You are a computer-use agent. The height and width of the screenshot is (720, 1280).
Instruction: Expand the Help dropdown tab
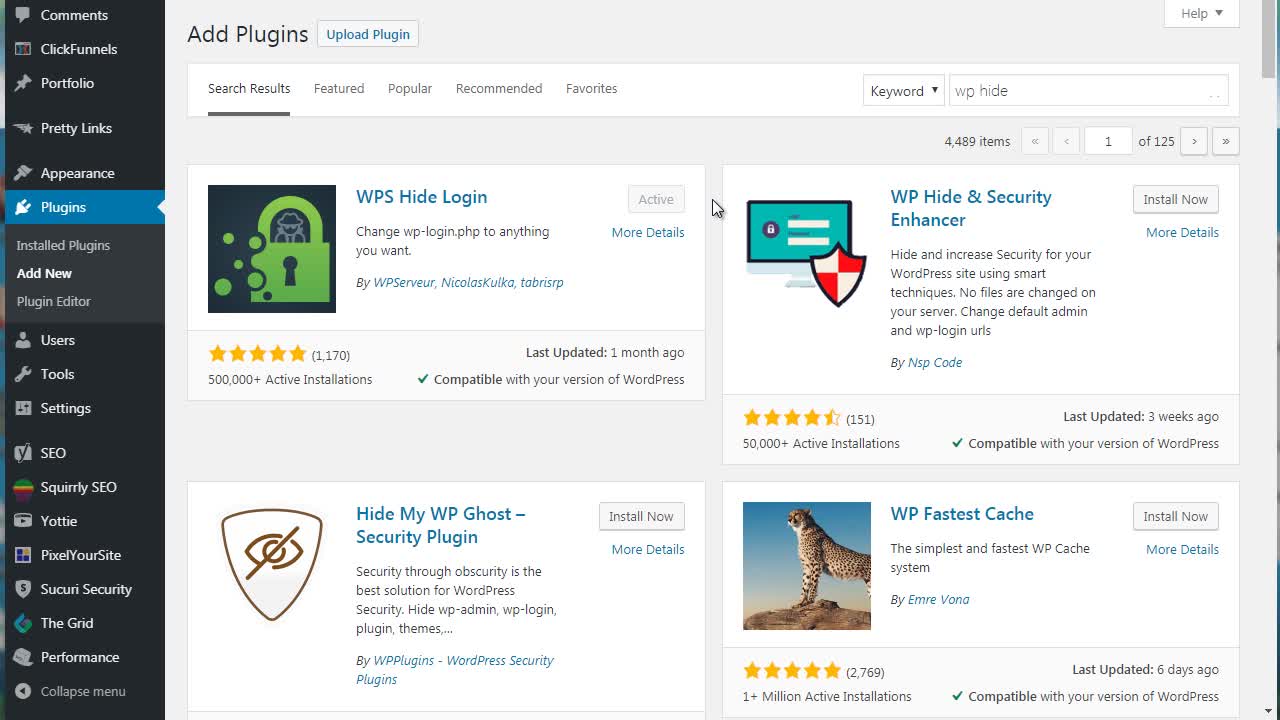coord(1202,13)
